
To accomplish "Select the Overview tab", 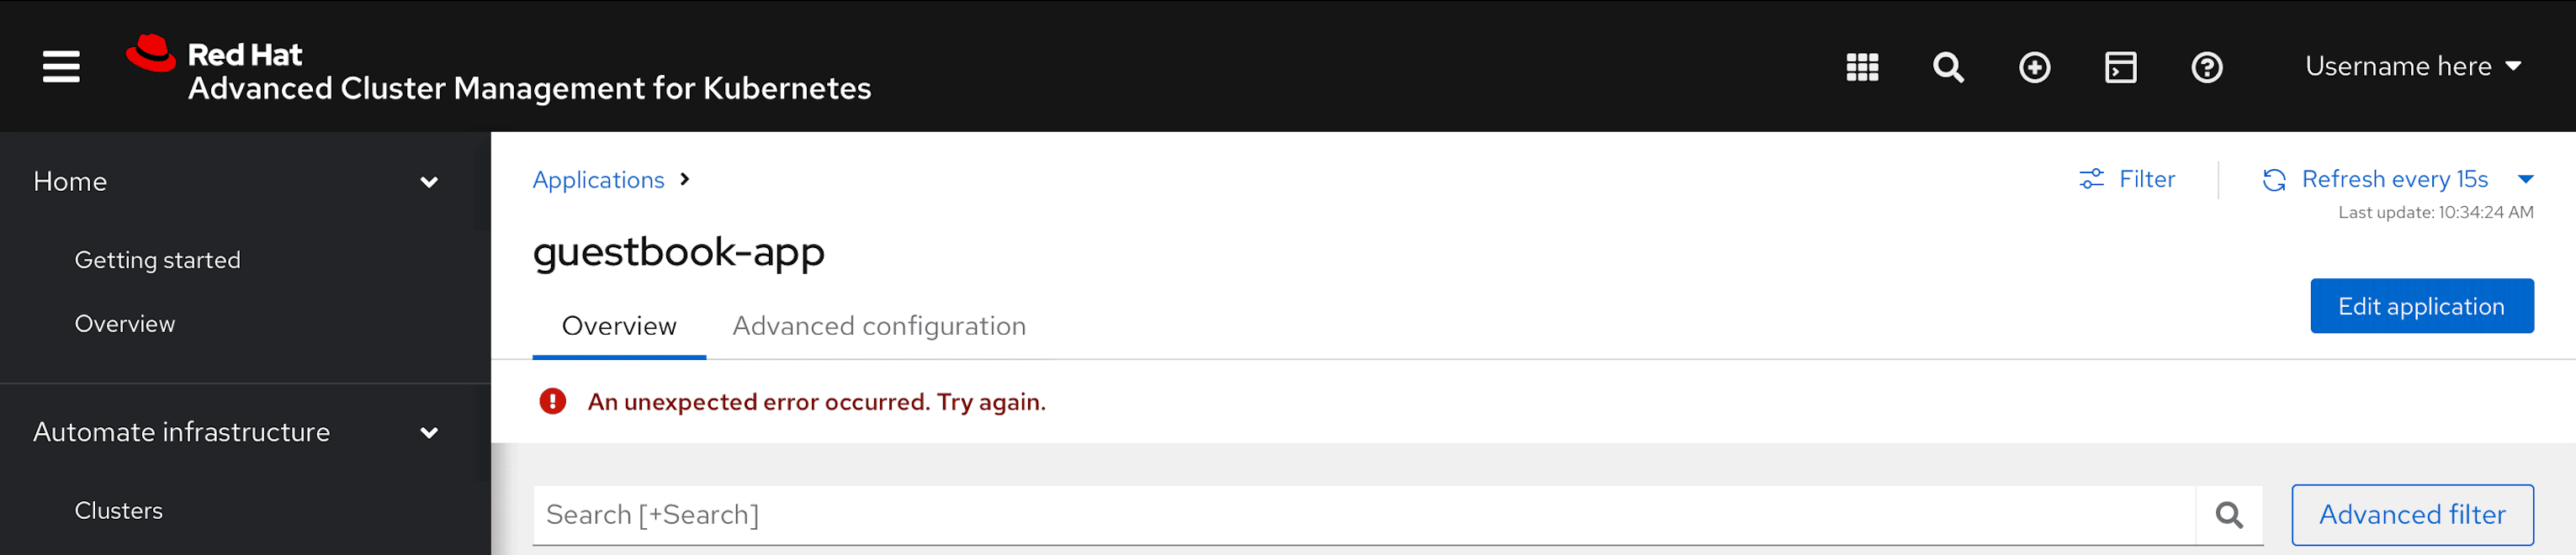I will (x=619, y=326).
